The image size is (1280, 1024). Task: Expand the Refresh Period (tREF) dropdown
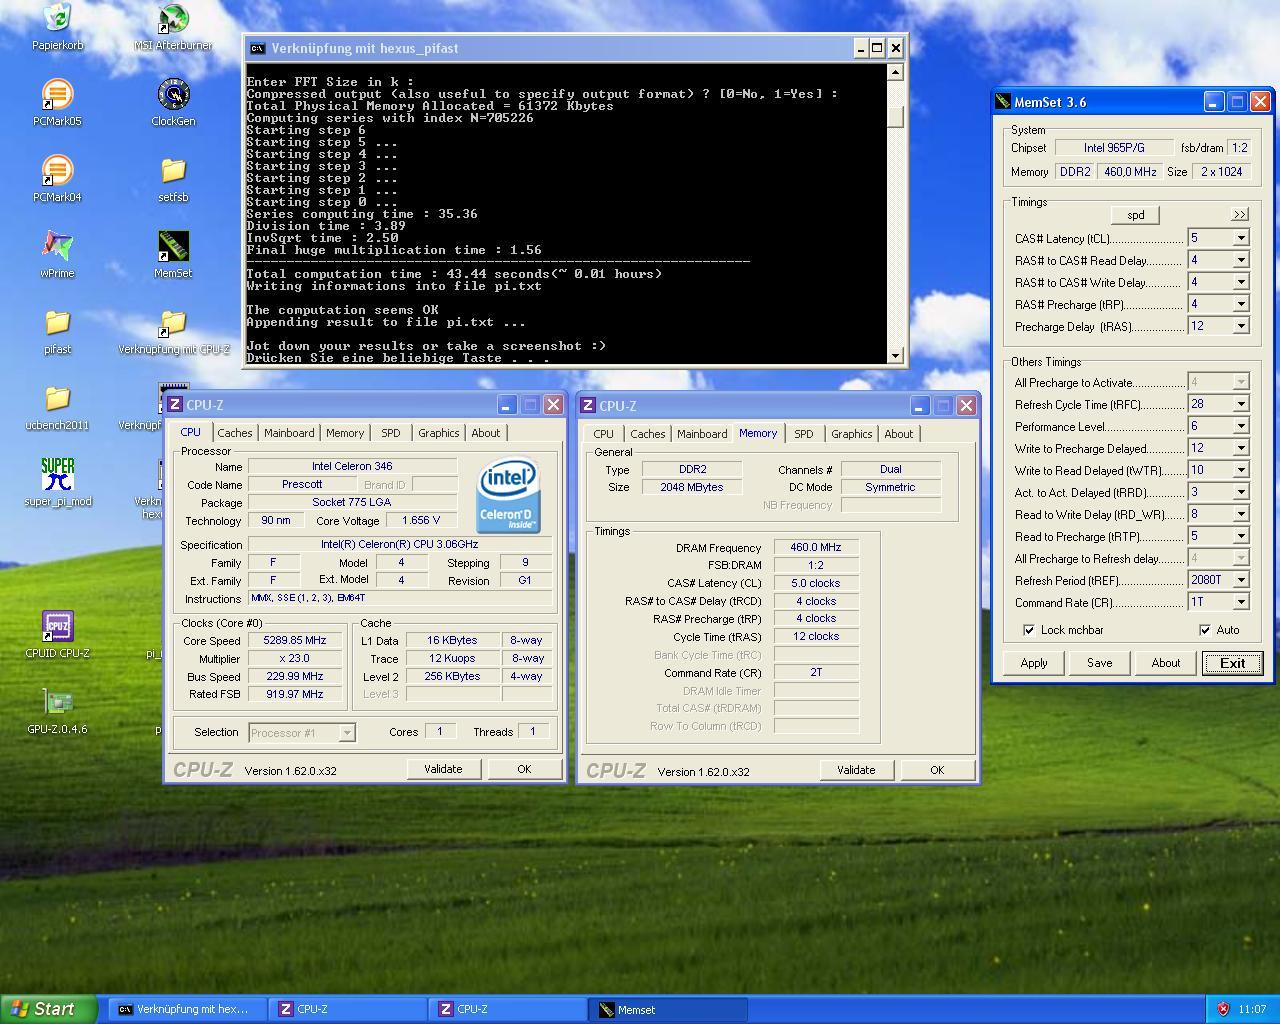coord(1241,580)
